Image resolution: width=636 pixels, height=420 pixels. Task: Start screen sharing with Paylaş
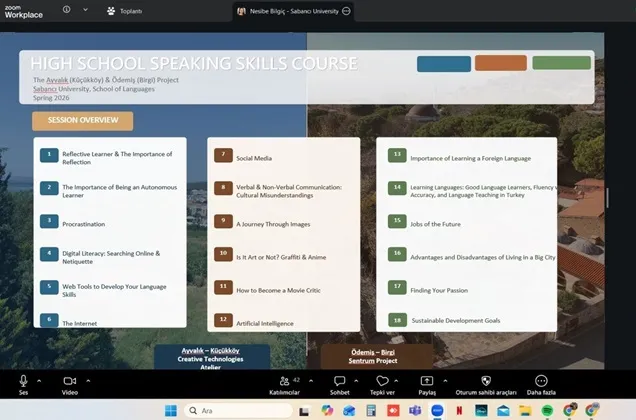(x=427, y=381)
